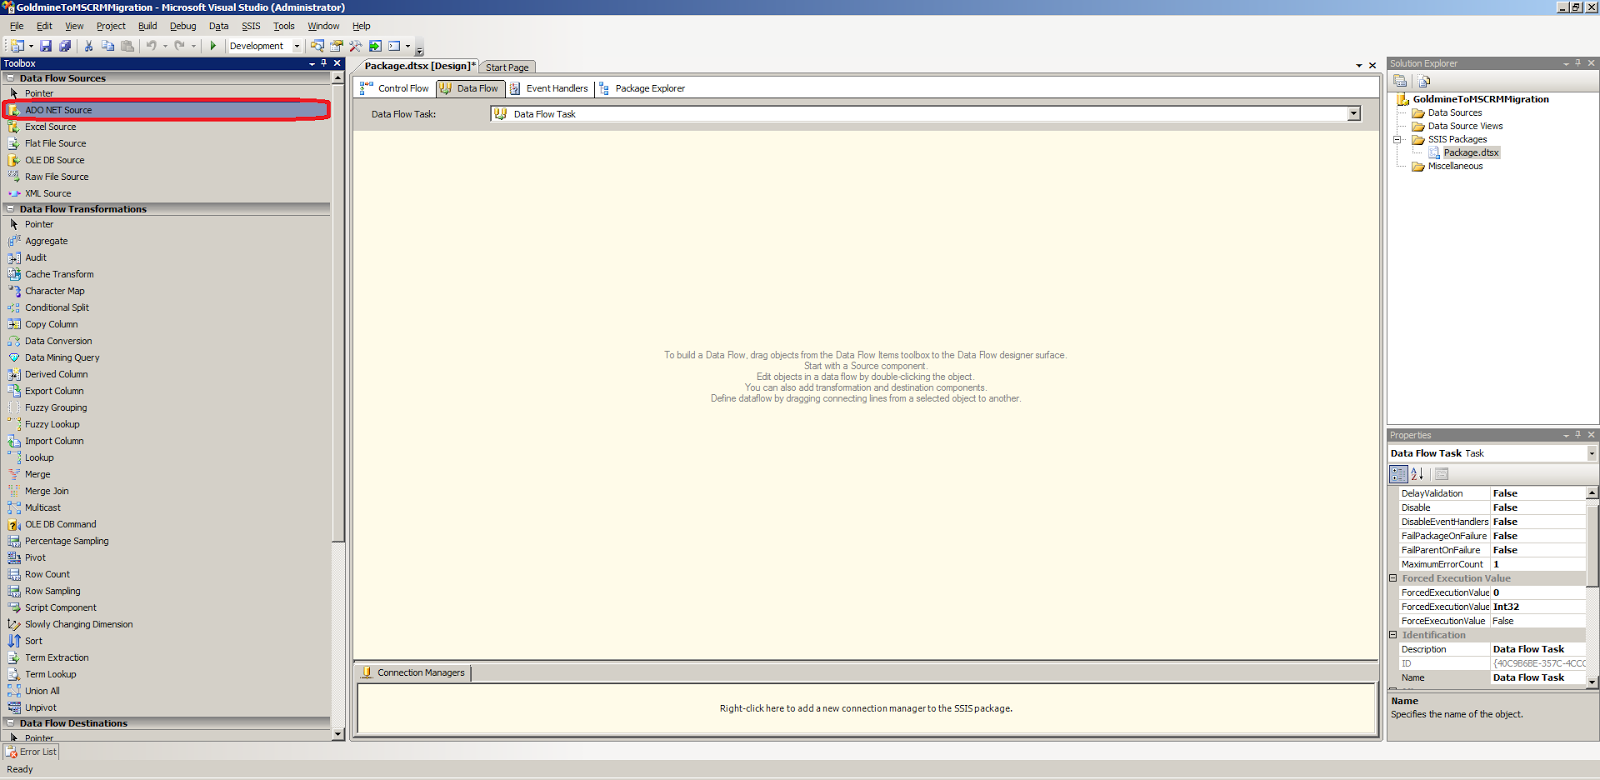Click the Property Pages icon
1600x780 pixels.
click(x=1441, y=474)
